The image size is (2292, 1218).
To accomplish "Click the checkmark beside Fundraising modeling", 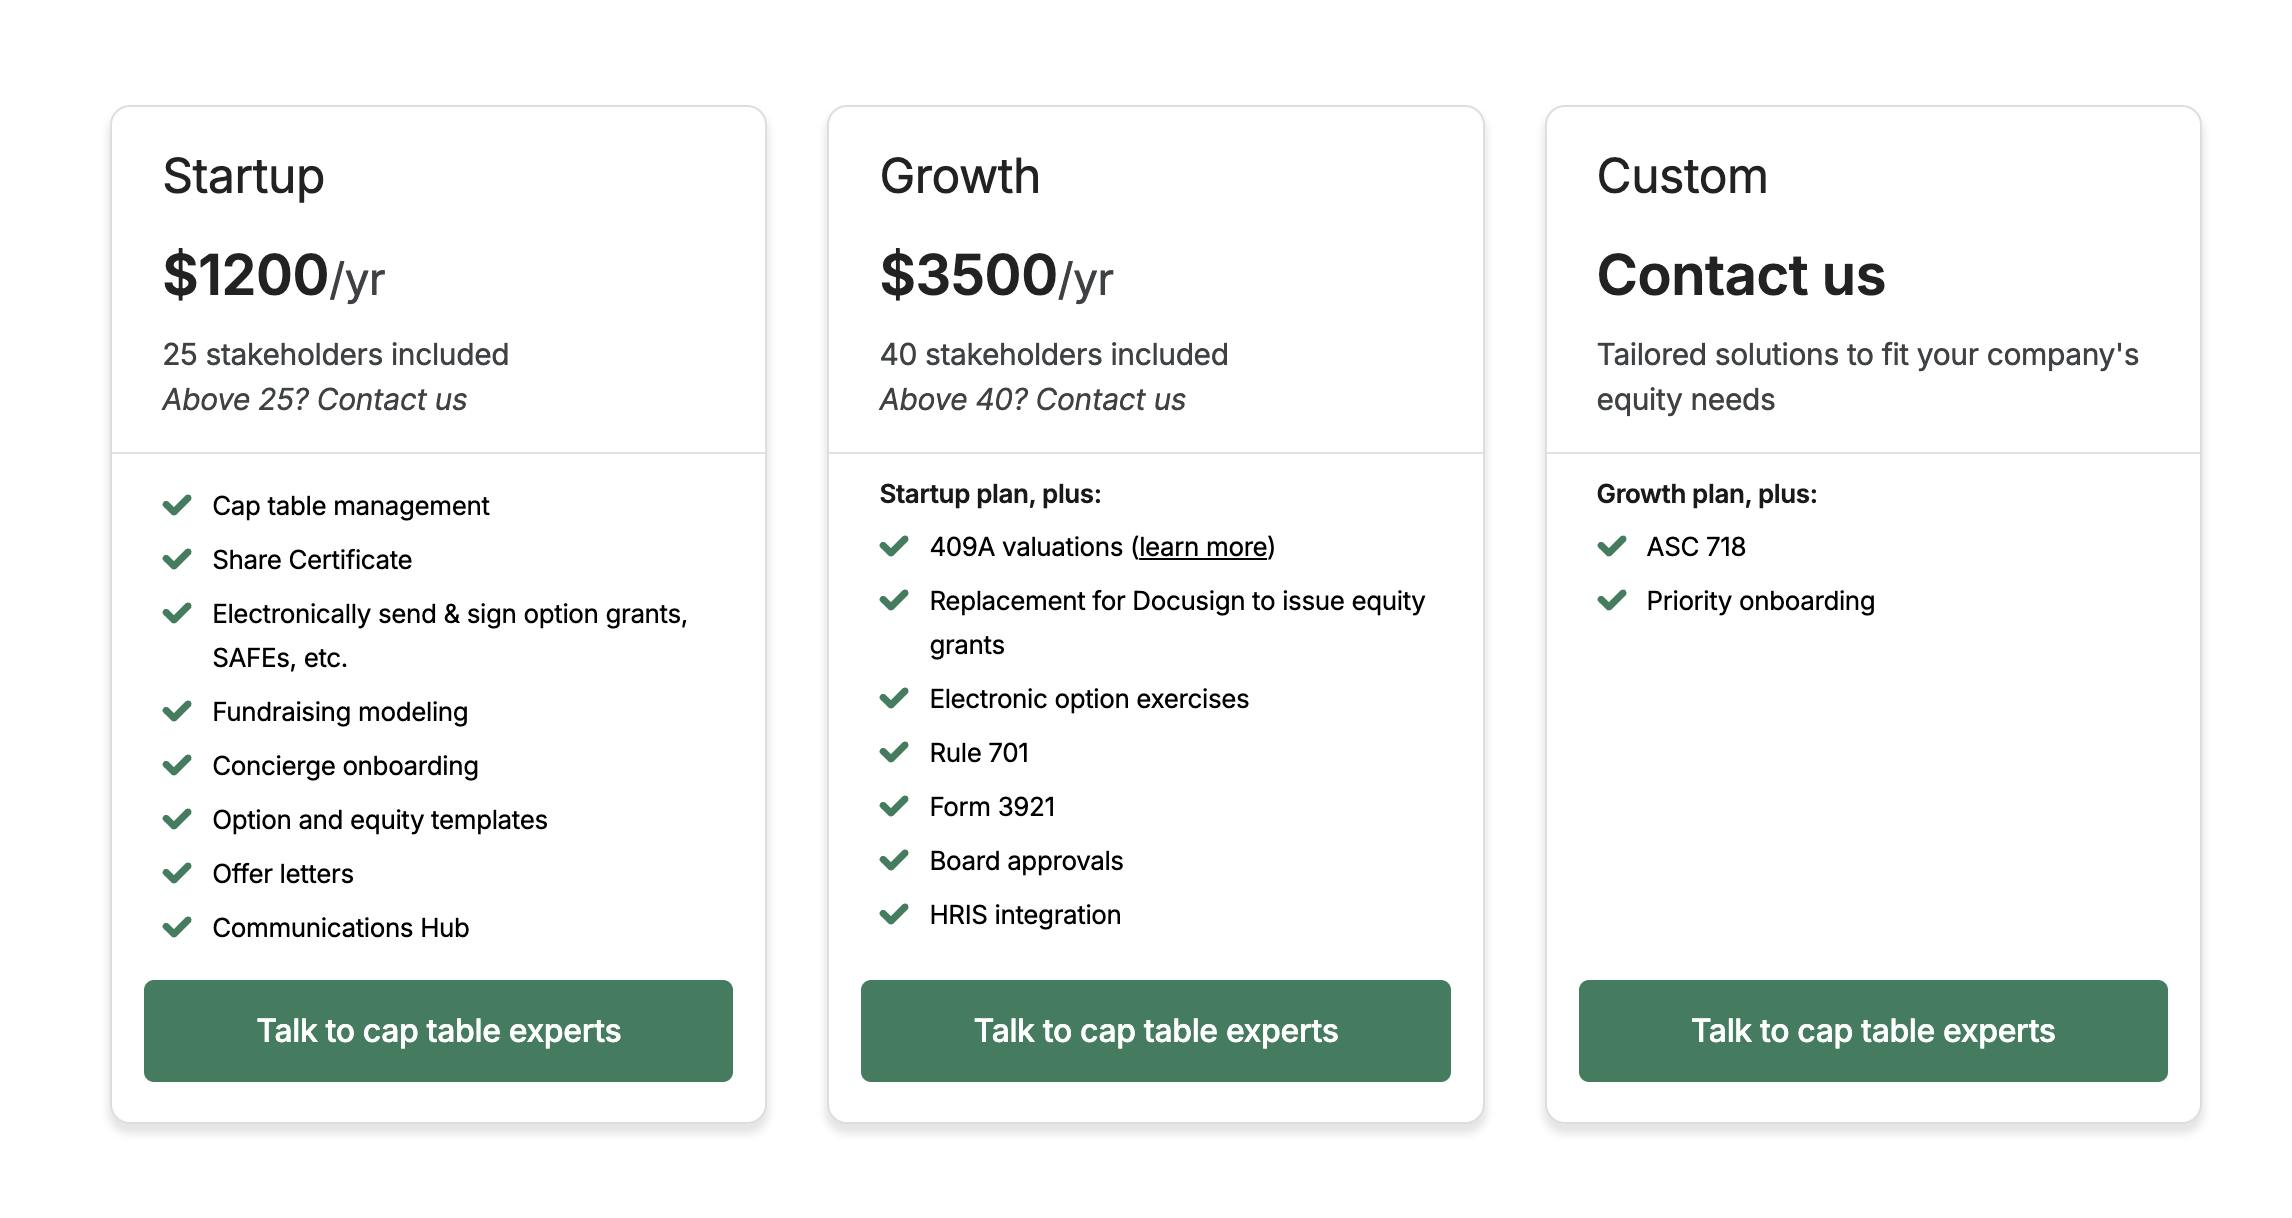I will (177, 711).
